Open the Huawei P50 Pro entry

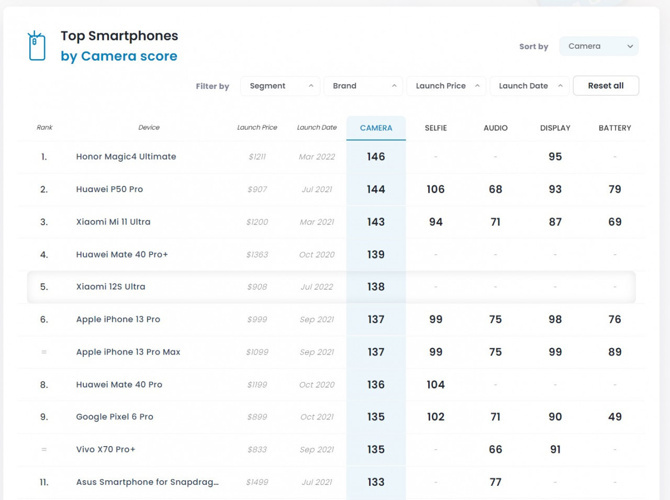tap(109, 189)
